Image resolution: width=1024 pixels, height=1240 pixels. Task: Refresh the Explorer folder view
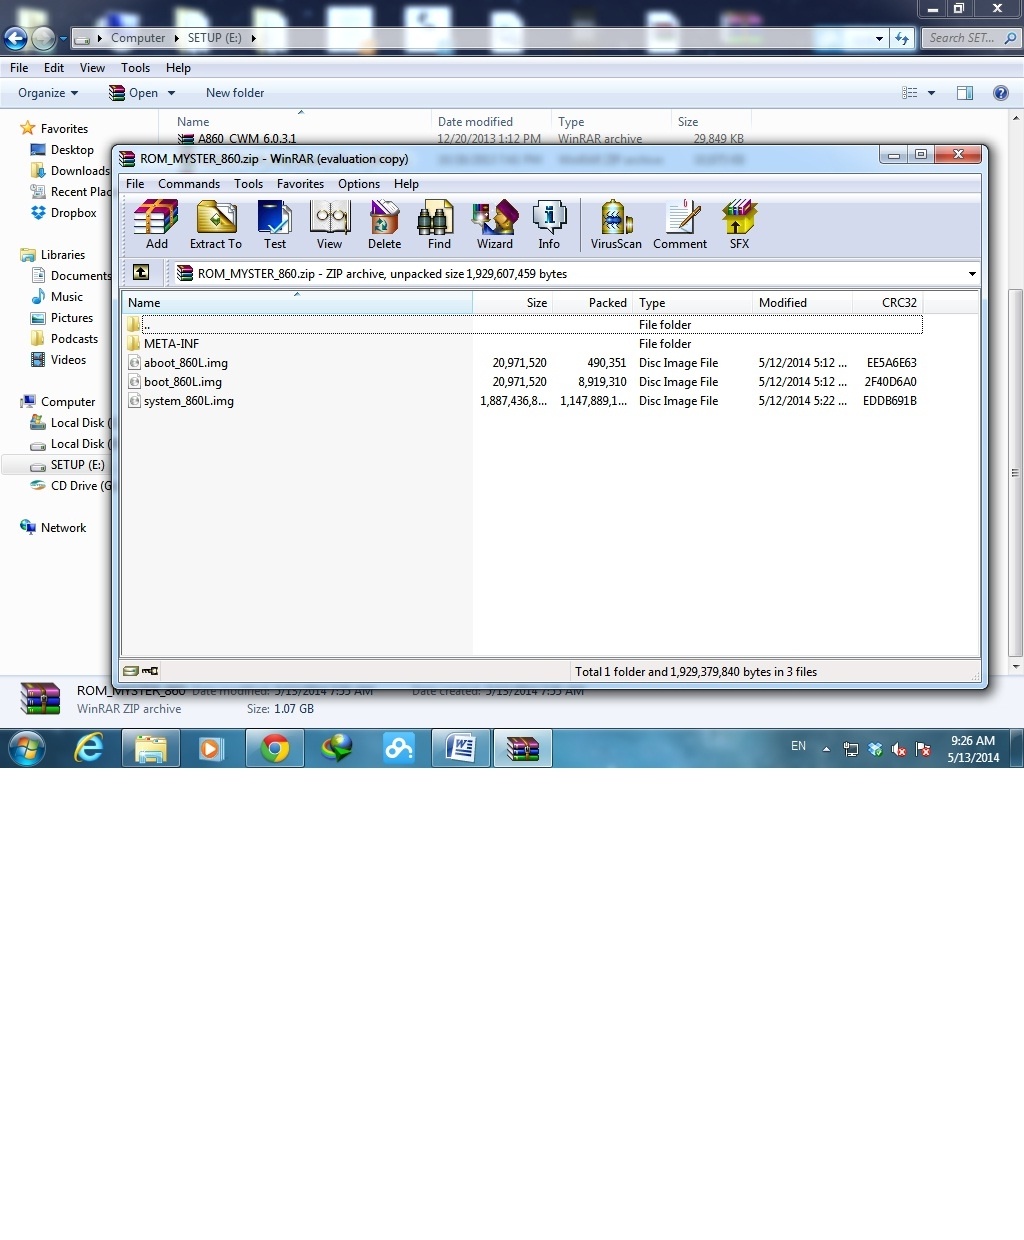(x=902, y=38)
